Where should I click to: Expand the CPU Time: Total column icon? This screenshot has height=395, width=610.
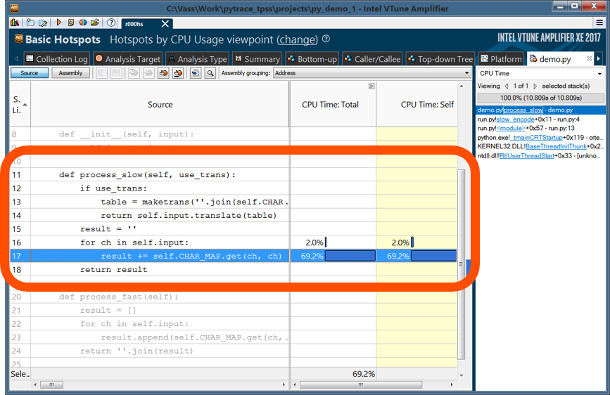372,86
